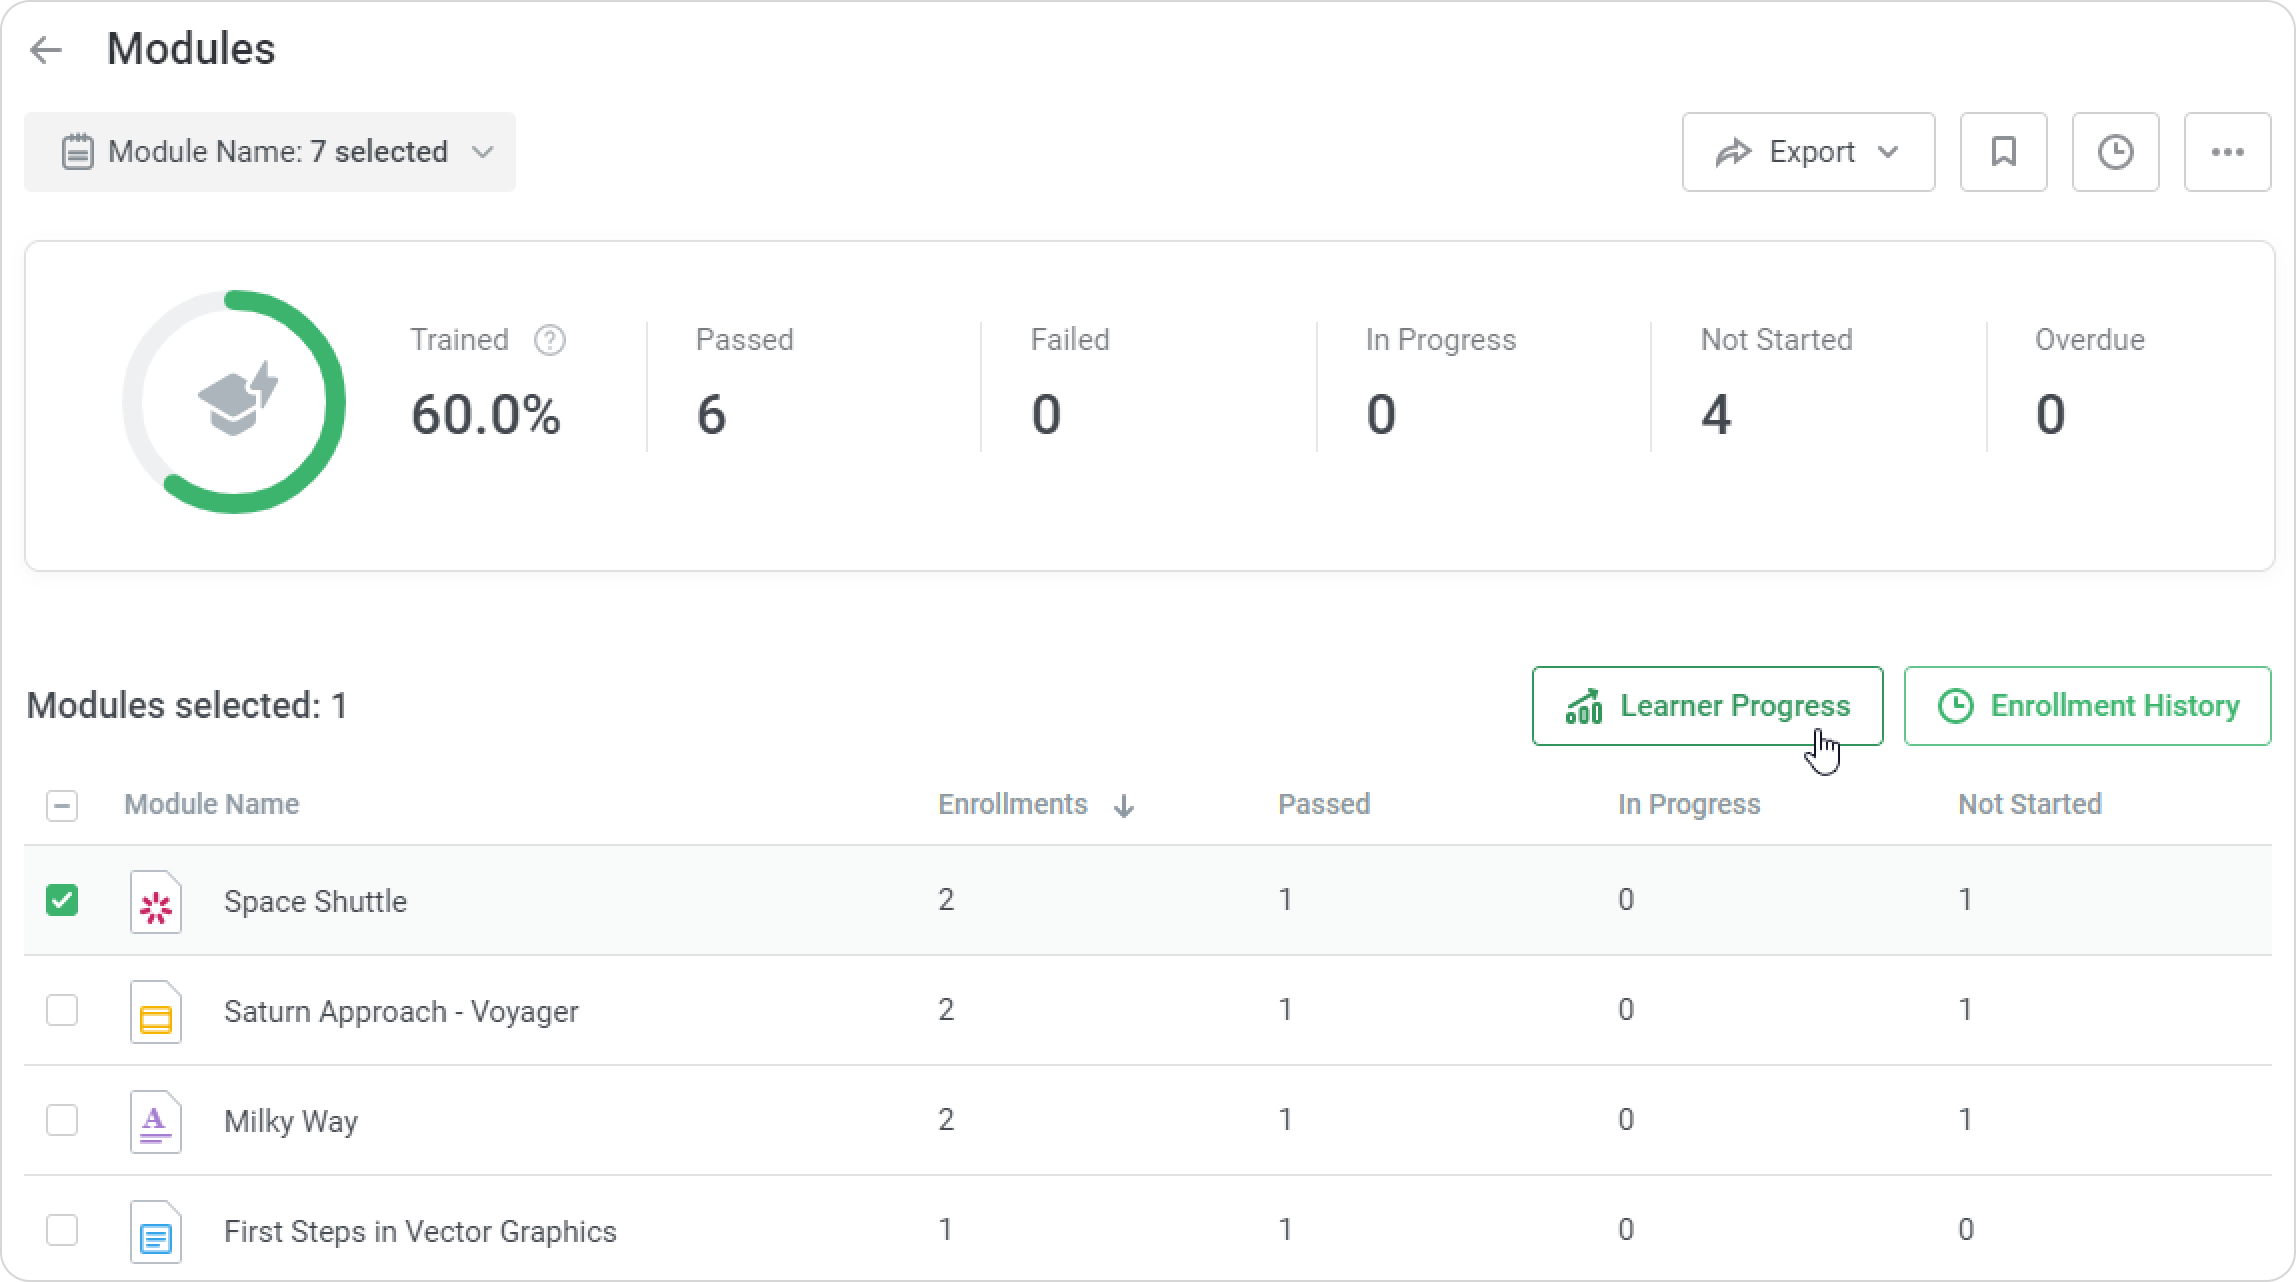Open Enrollment History
Image resolution: width=2296 pixels, height=1282 pixels.
tap(2087, 706)
